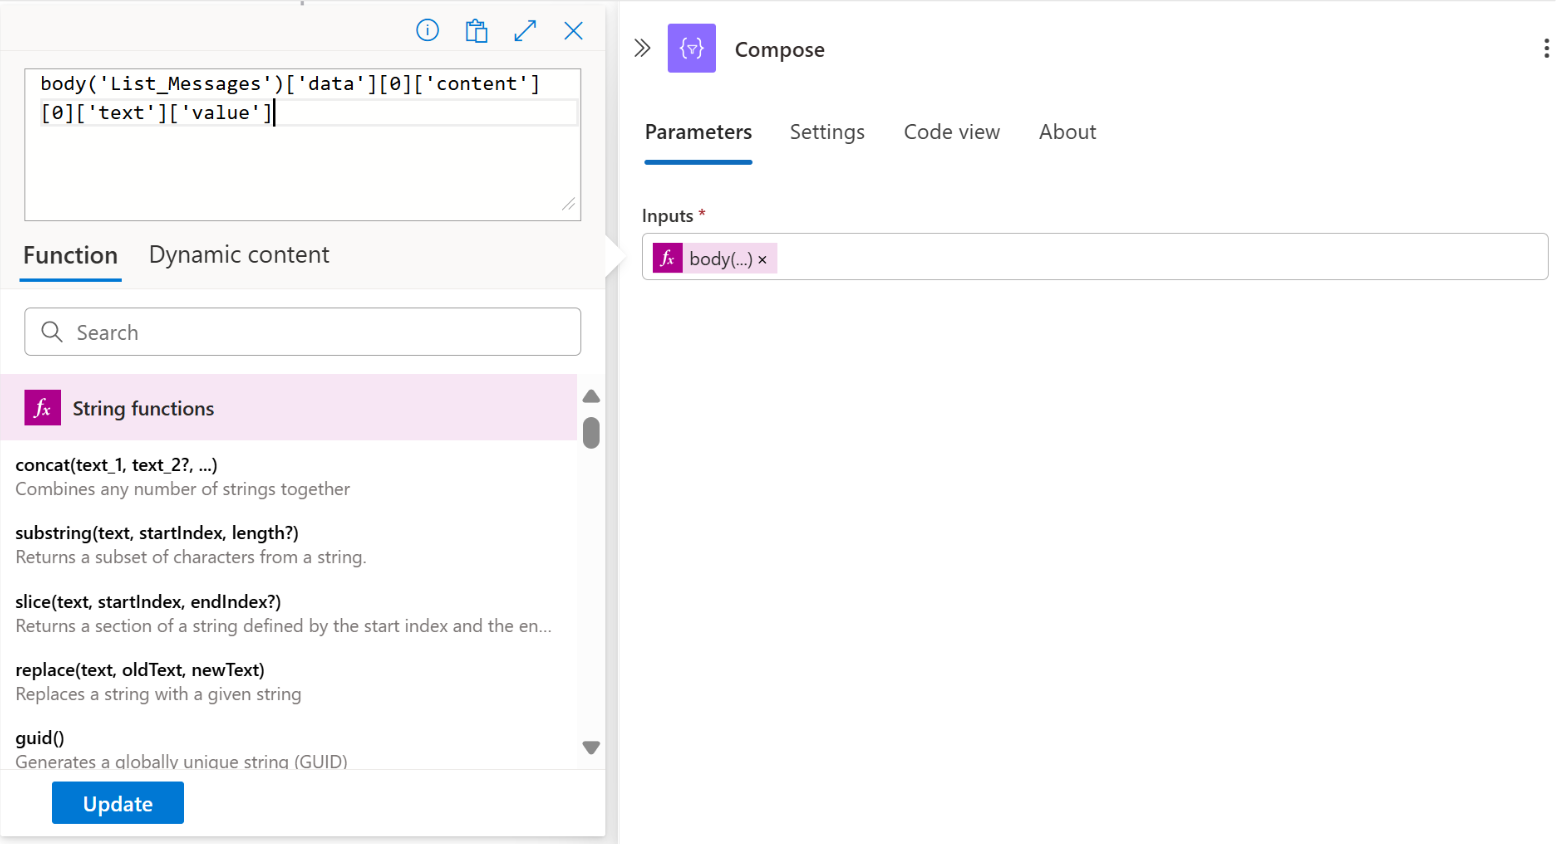
Task: Select the Function tab
Action: 70,255
